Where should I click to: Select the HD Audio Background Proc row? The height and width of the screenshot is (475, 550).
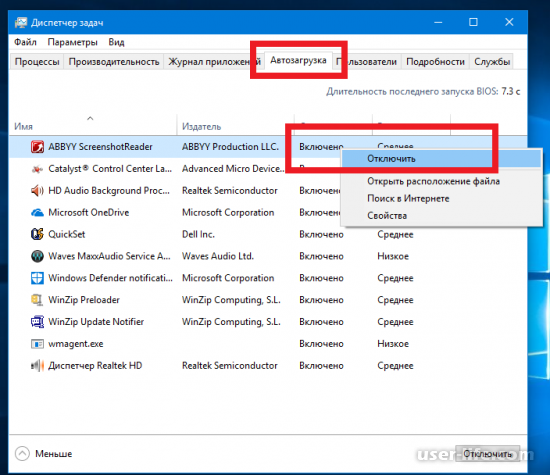(109, 190)
